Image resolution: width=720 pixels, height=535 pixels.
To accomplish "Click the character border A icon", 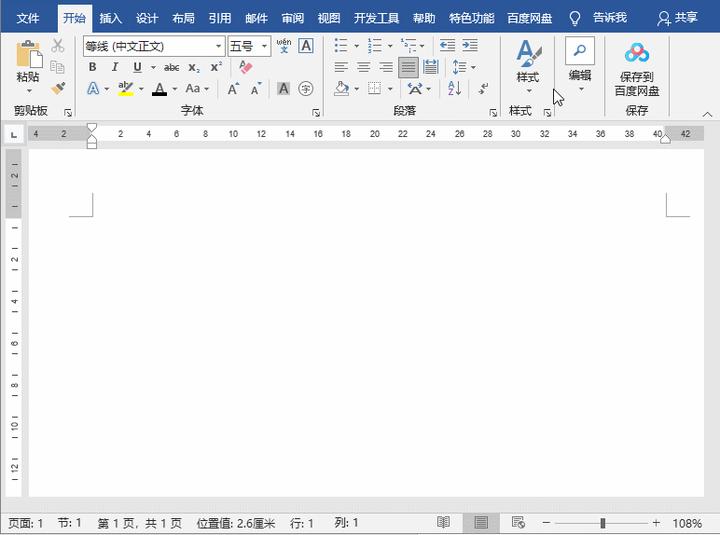I will 306,46.
